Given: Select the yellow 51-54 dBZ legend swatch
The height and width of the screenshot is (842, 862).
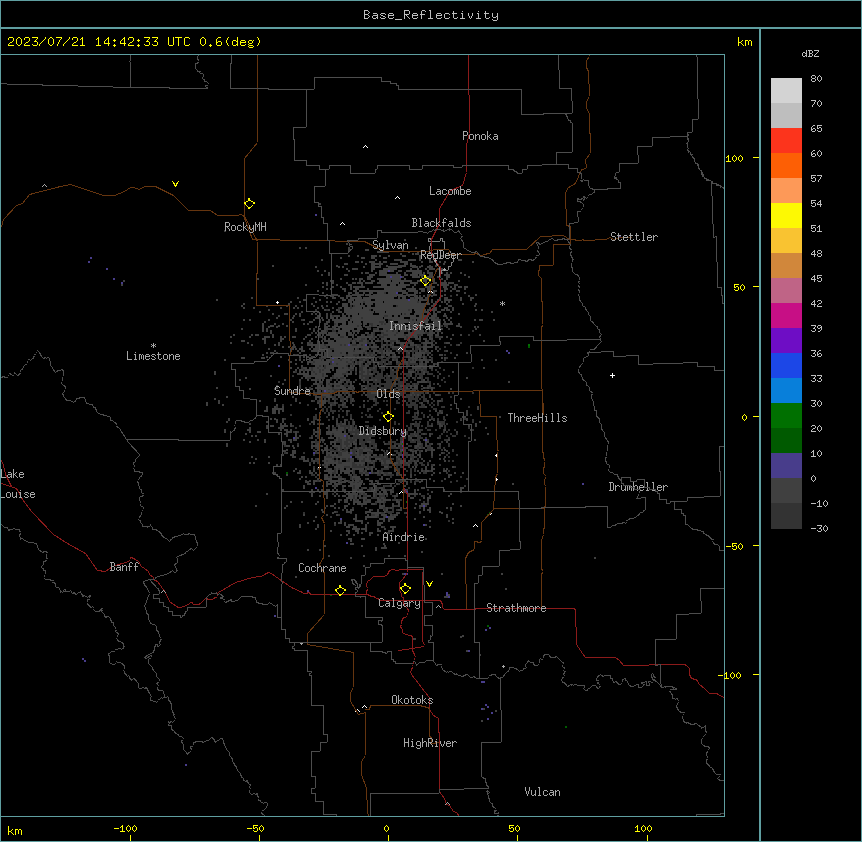Looking at the screenshot, I should pos(786,215).
